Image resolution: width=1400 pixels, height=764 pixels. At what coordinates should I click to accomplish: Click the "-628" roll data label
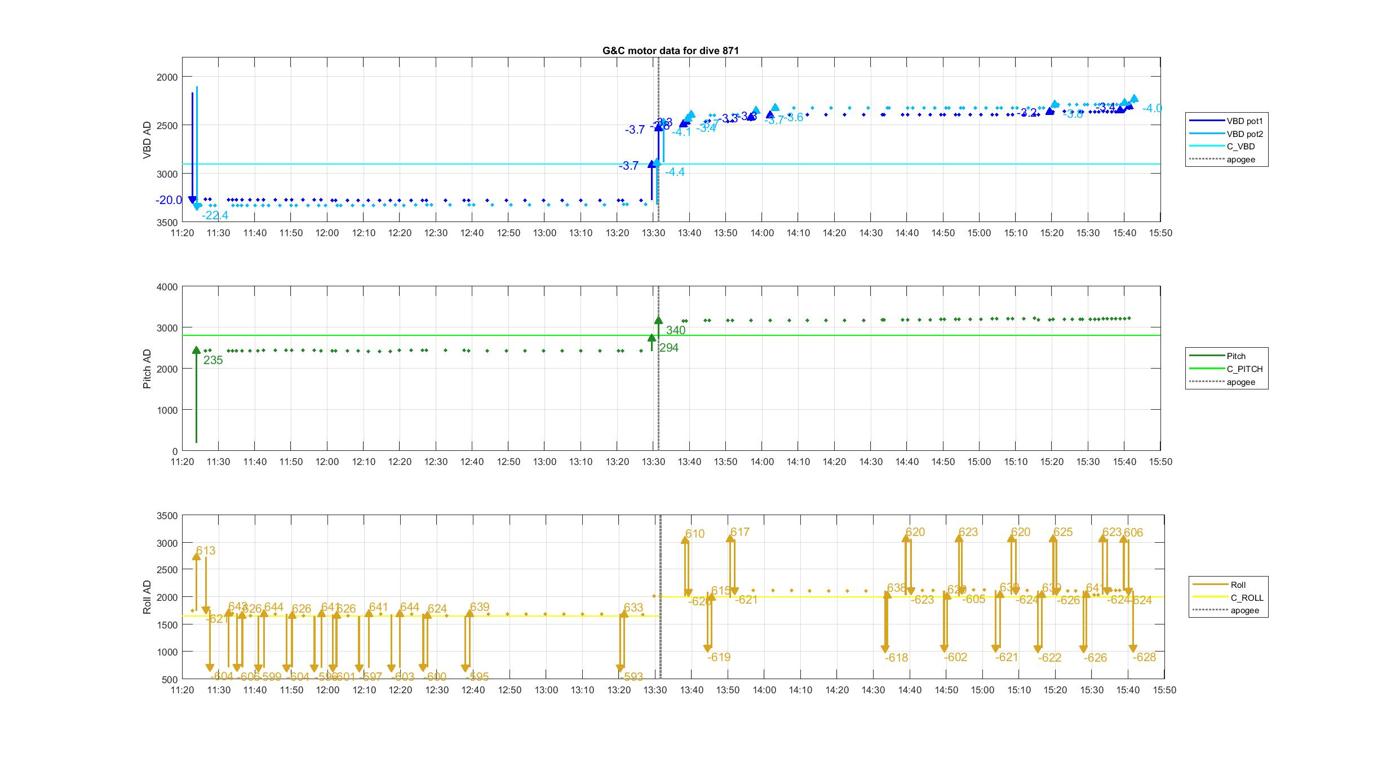click(1144, 657)
